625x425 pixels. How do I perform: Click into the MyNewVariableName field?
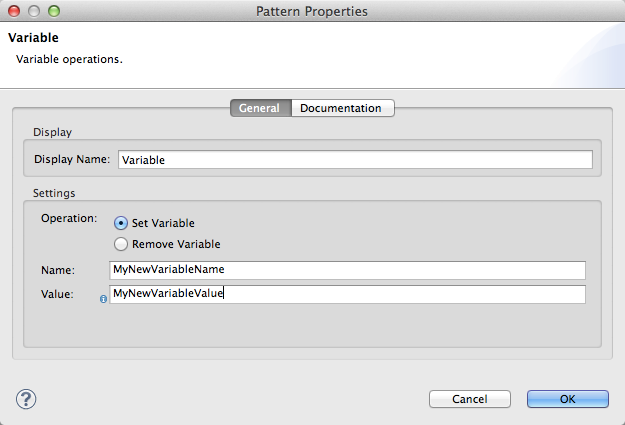tap(347, 270)
